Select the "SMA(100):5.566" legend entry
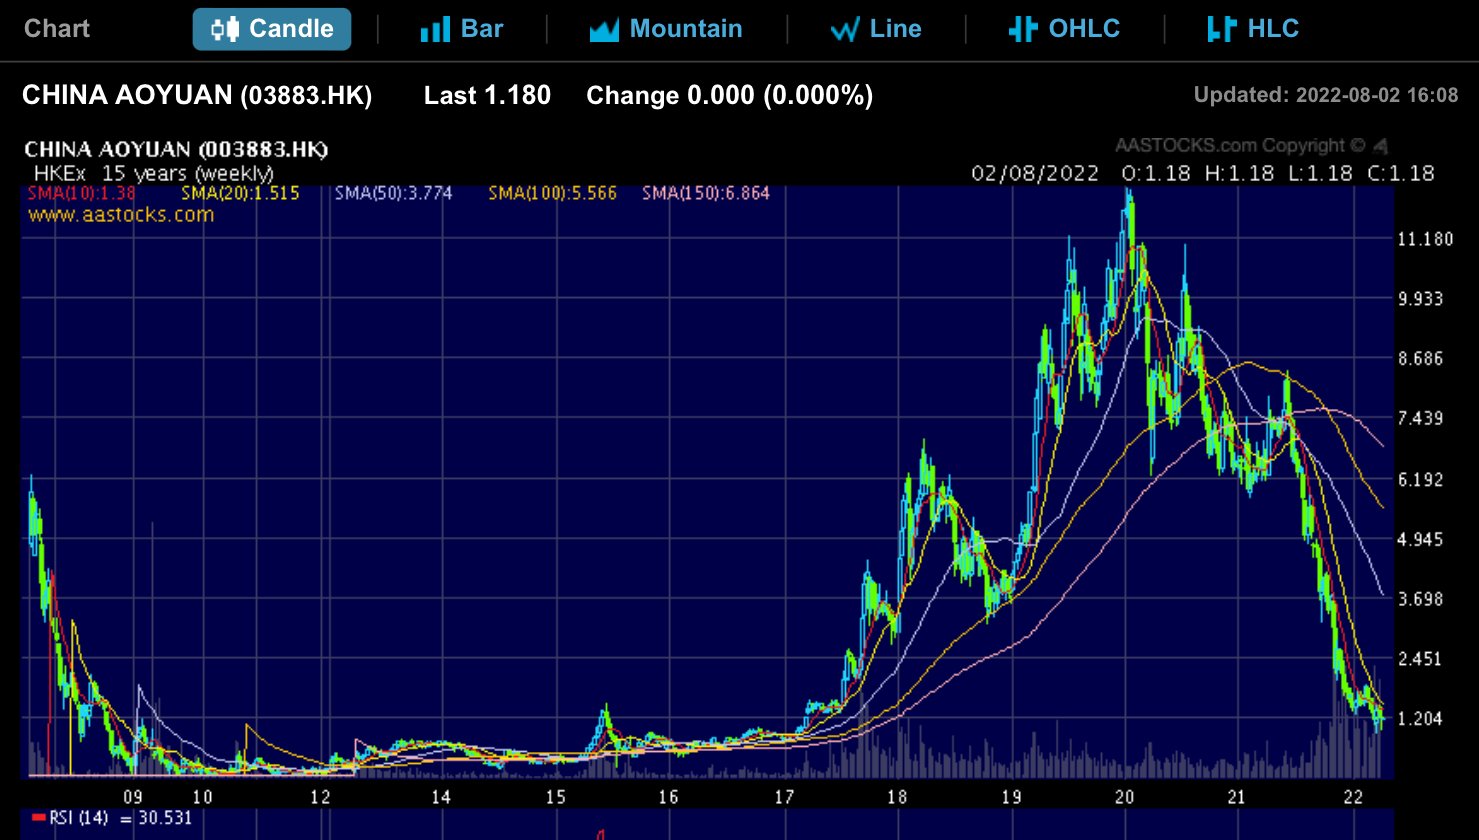 tap(553, 193)
